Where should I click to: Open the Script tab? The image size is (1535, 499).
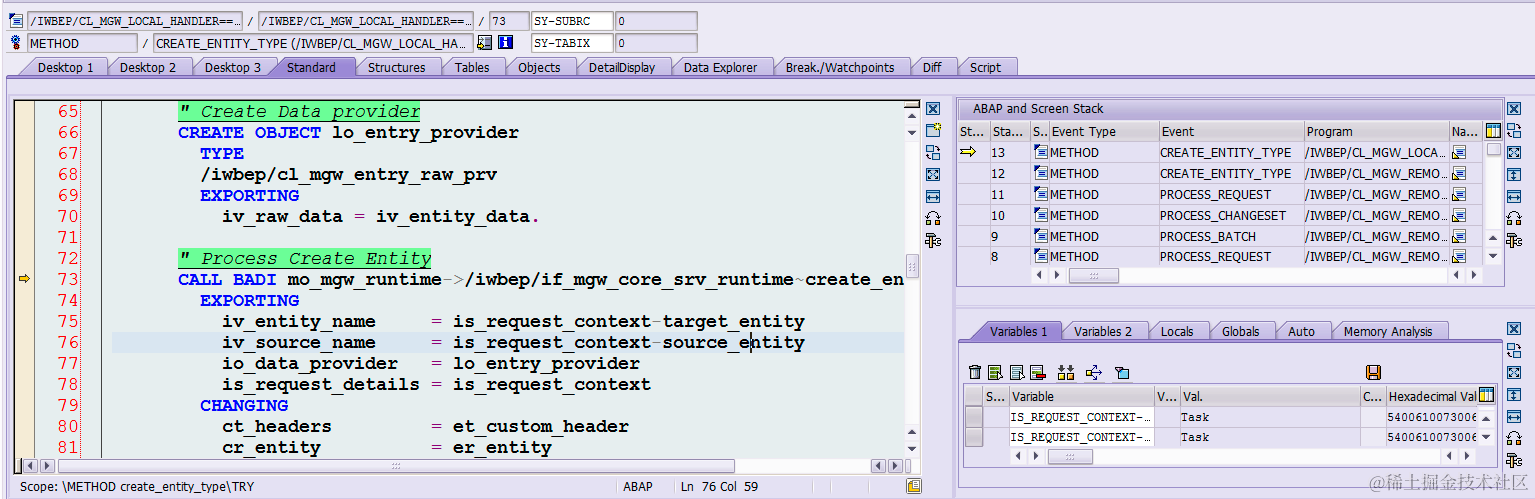click(x=985, y=67)
